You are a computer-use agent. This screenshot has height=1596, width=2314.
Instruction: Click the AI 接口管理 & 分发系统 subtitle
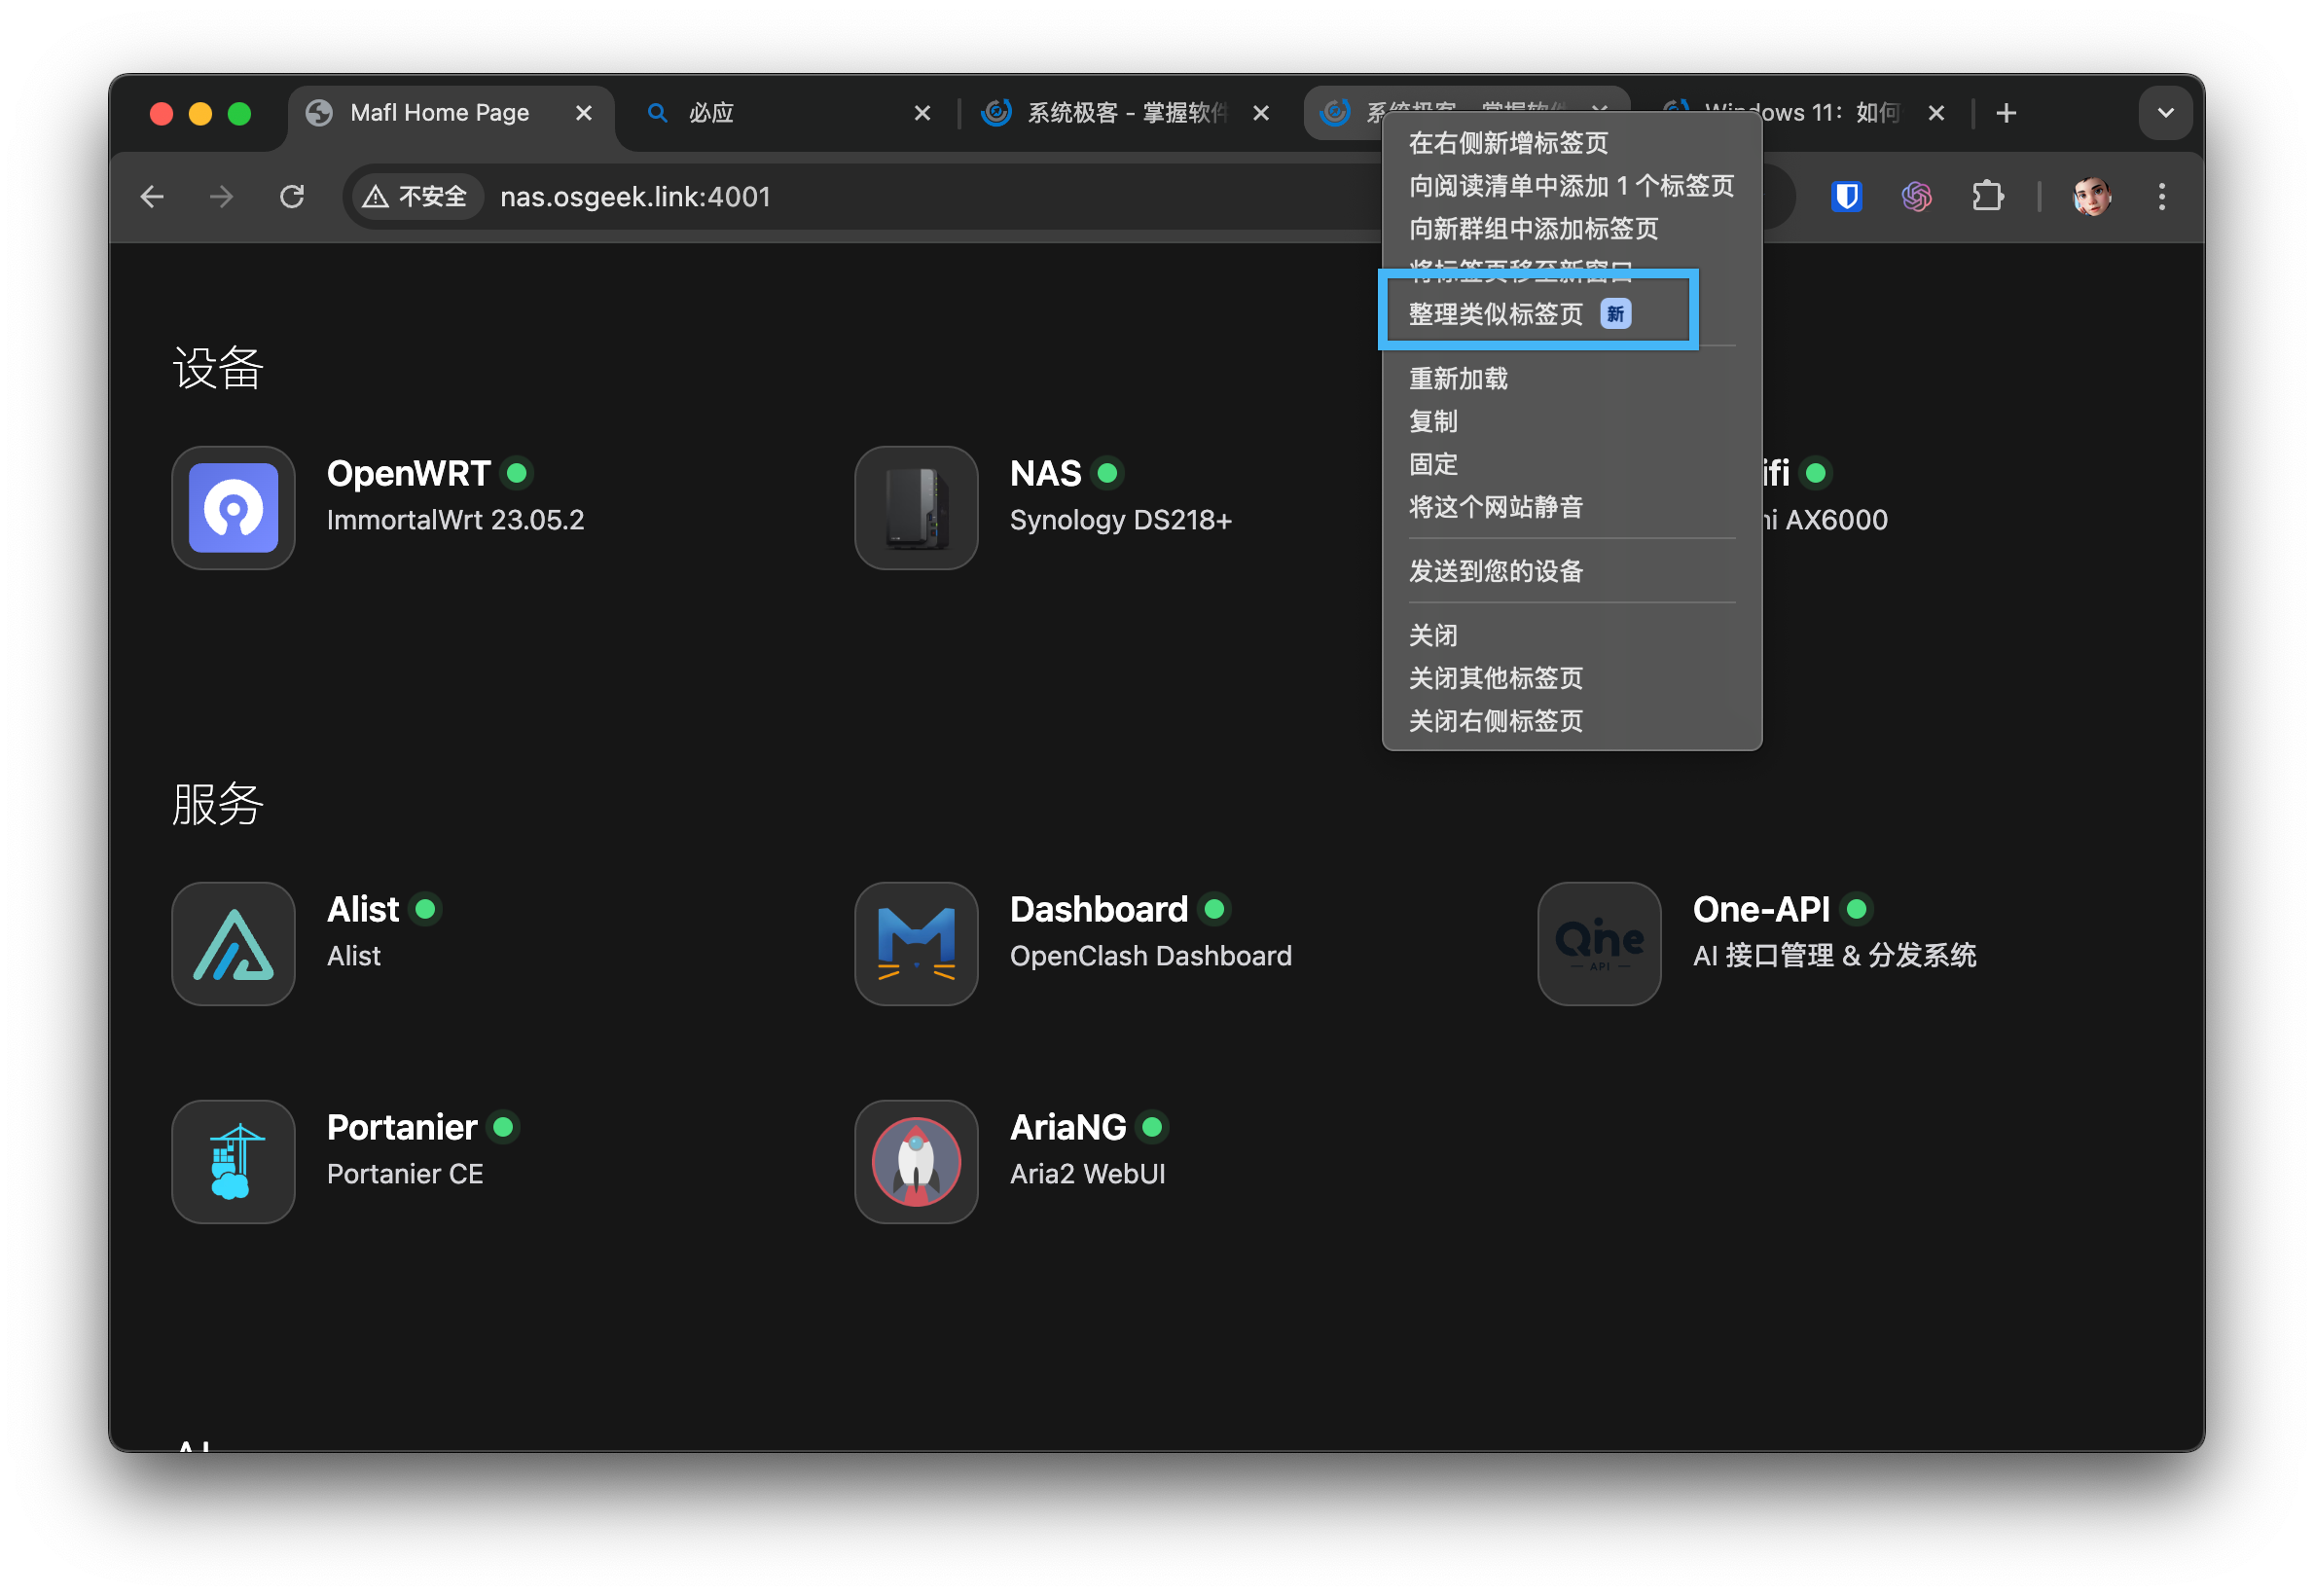click(x=1835, y=956)
